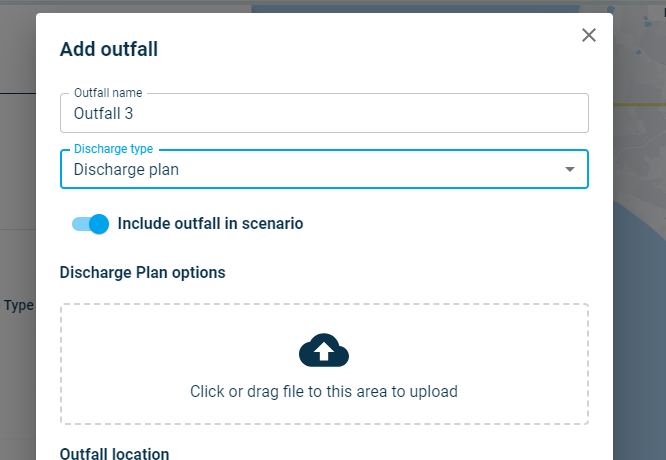The width and height of the screenshot is (666, 460).
Task: Click the blue water area on the map
Action: pos(640,300)
